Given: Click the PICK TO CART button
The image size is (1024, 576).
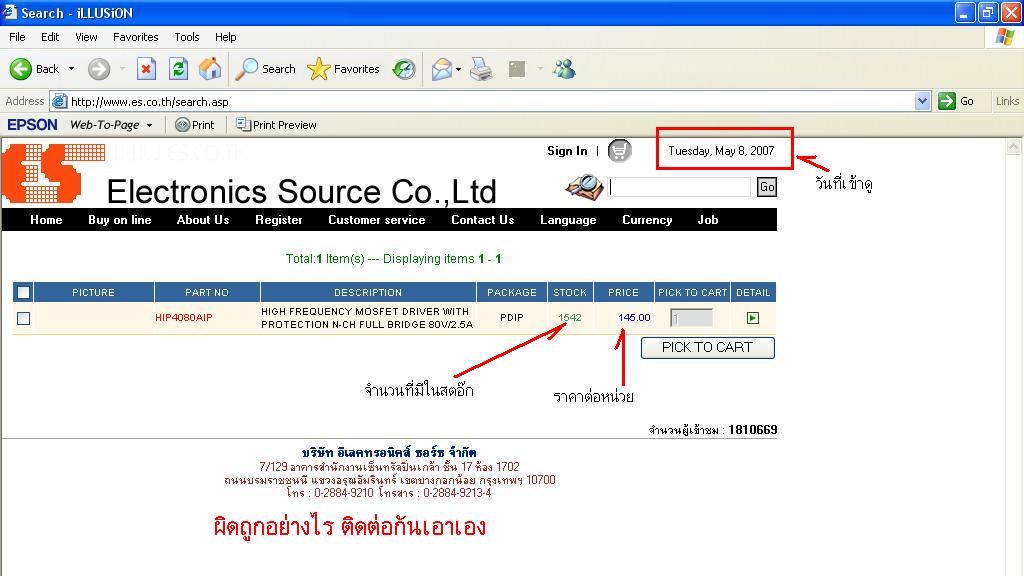Looking at the screenshot, I should click(708, 347).
